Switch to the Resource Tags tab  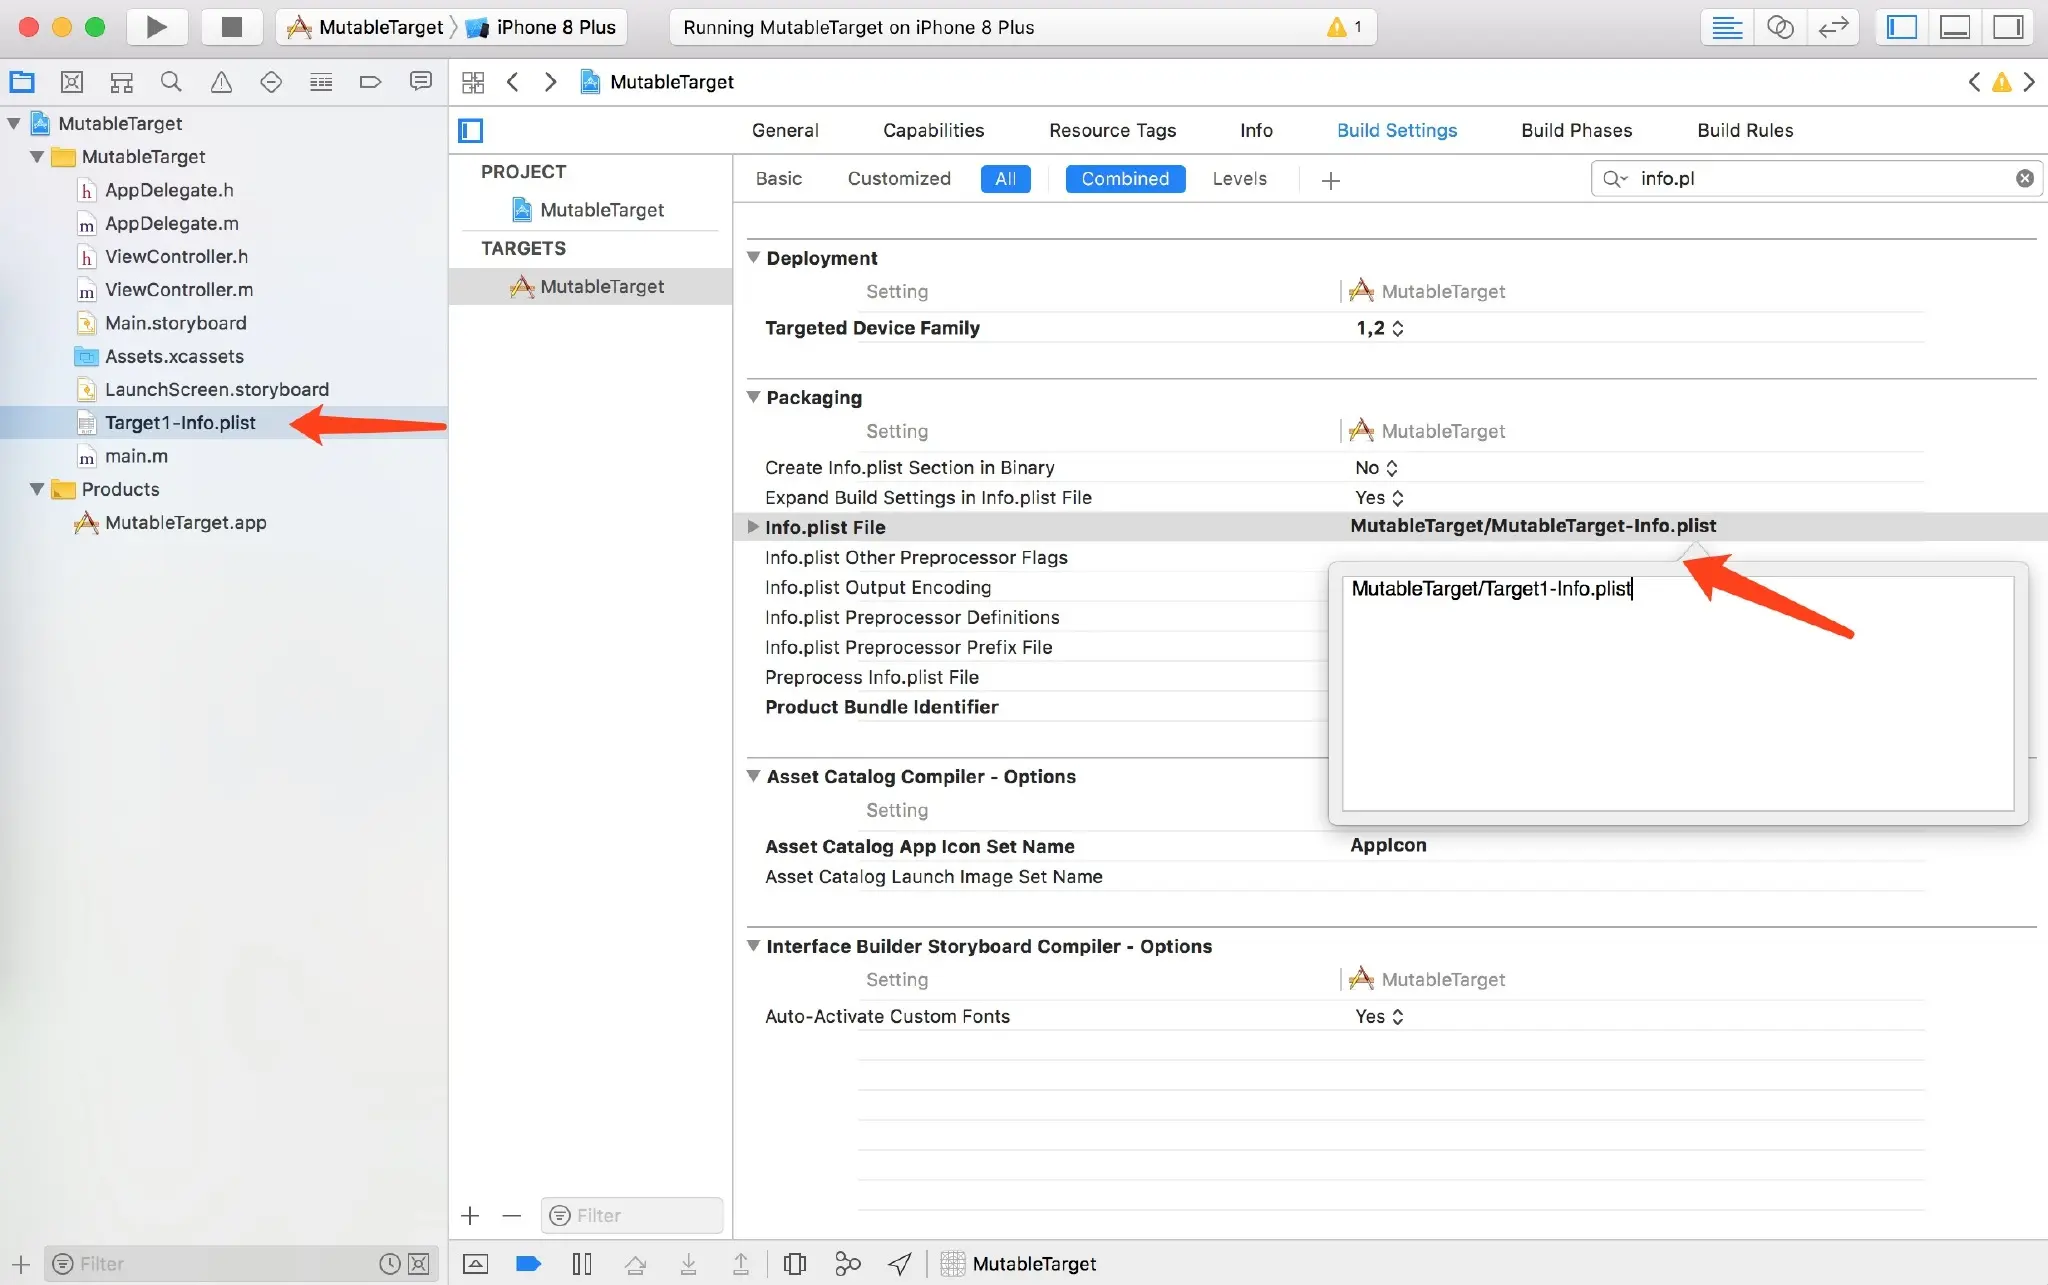click(x=1112, y=130)
